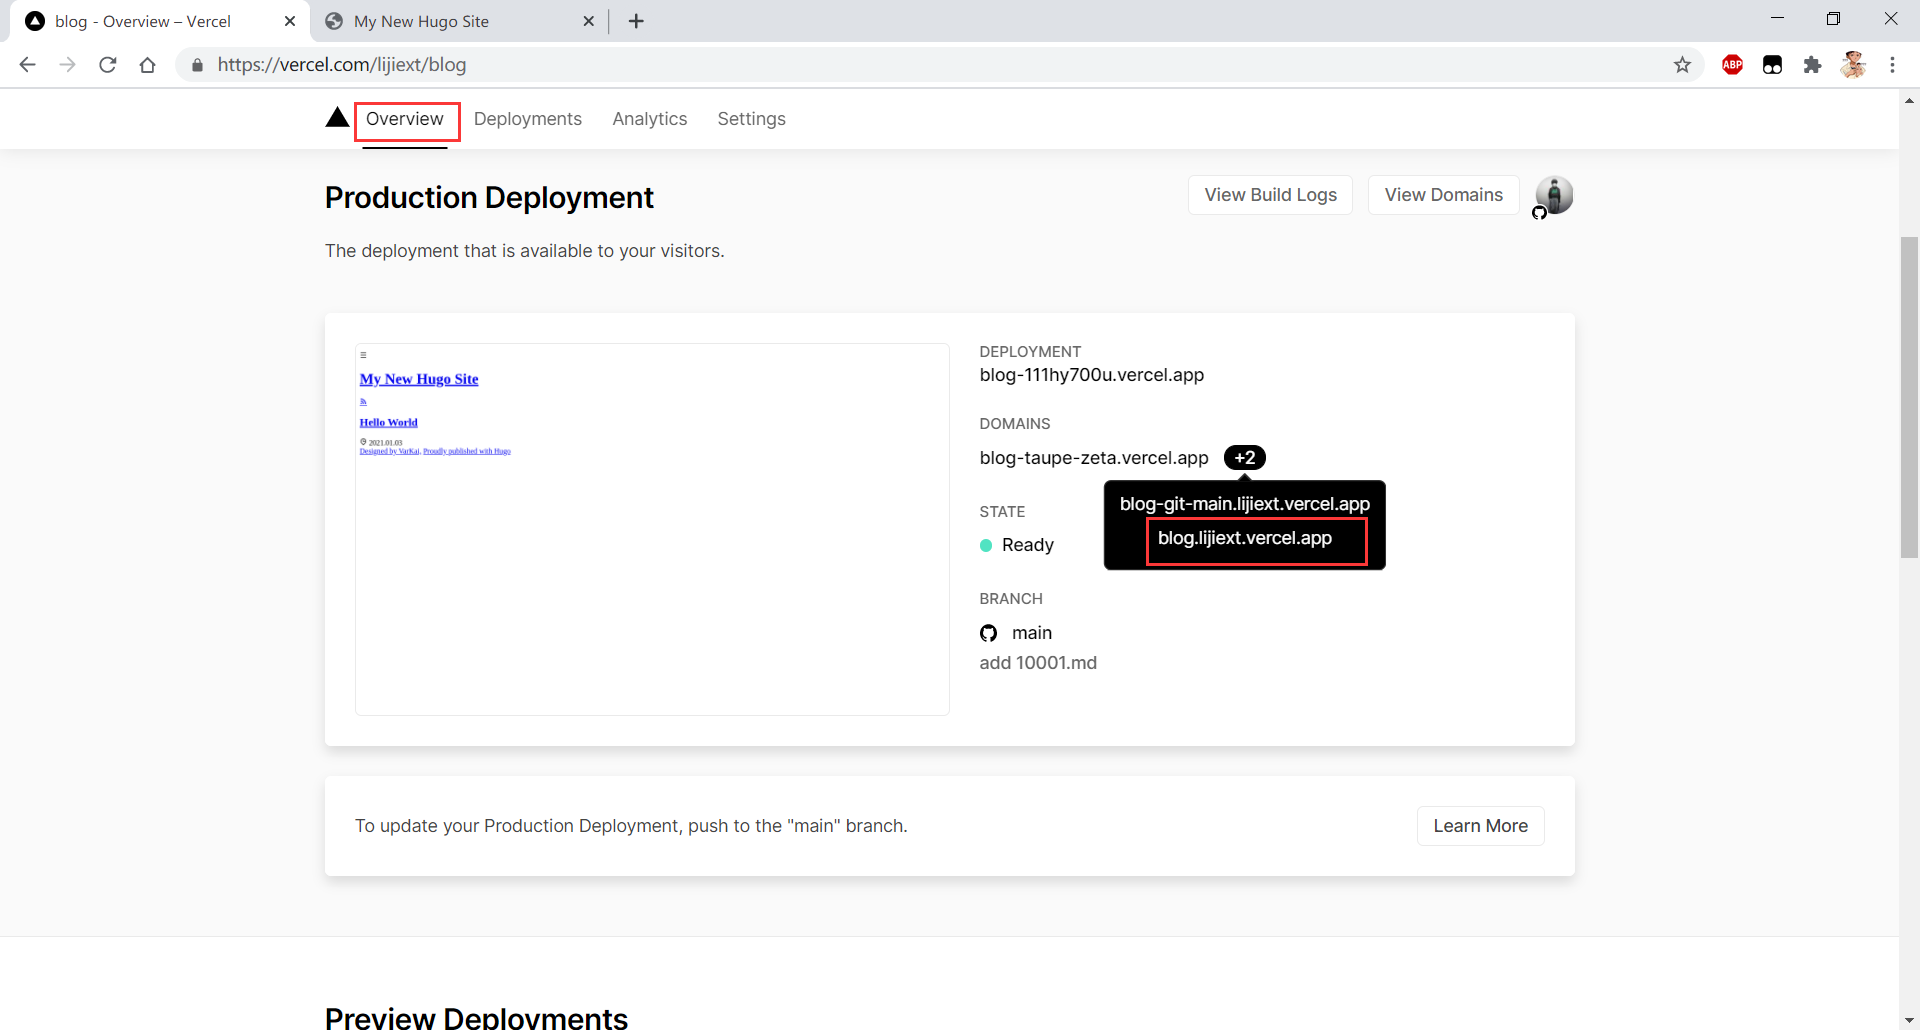Bookmark this page with the star icon
This screenshot has height=1030, width=1920.
(1682, 65)
